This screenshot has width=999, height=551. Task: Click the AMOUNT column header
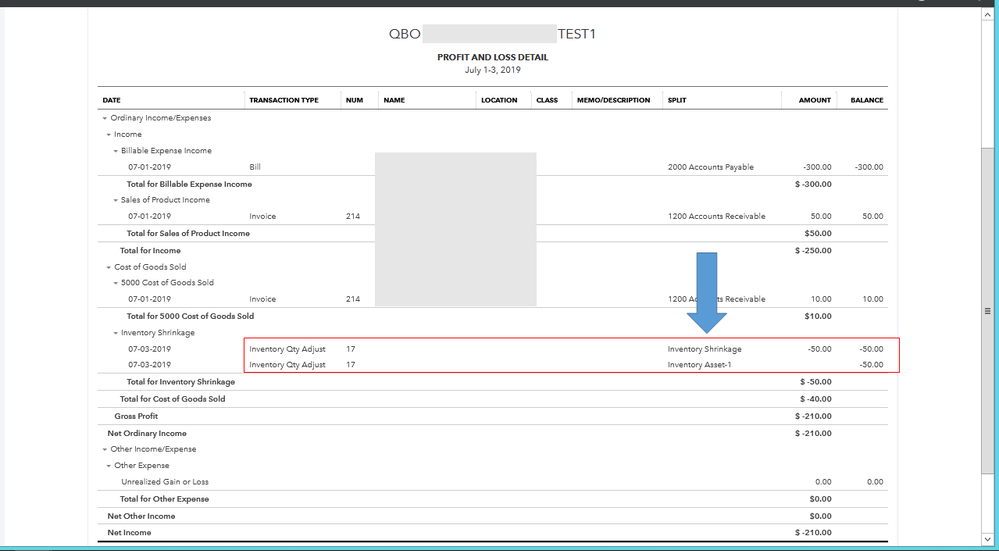815,101
